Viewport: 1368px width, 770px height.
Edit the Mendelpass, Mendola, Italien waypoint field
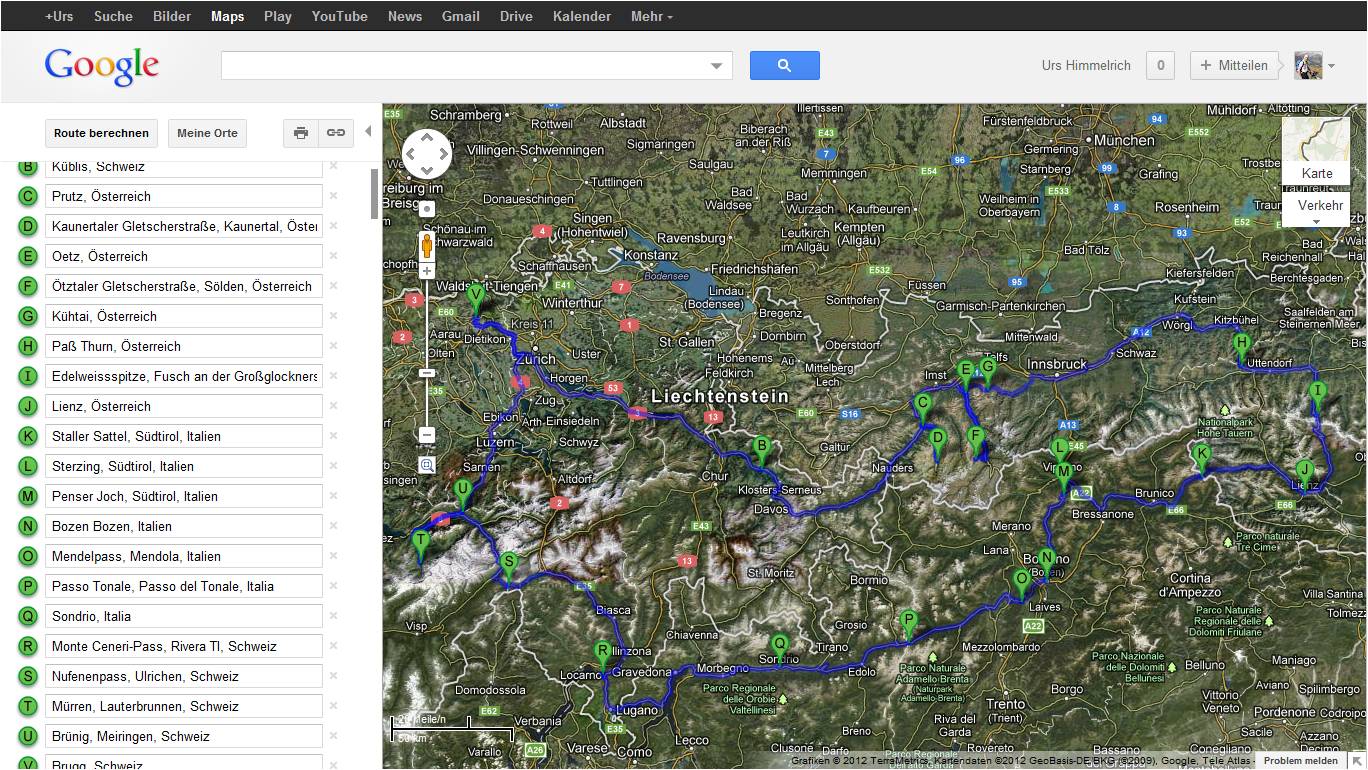pos(183,556)
